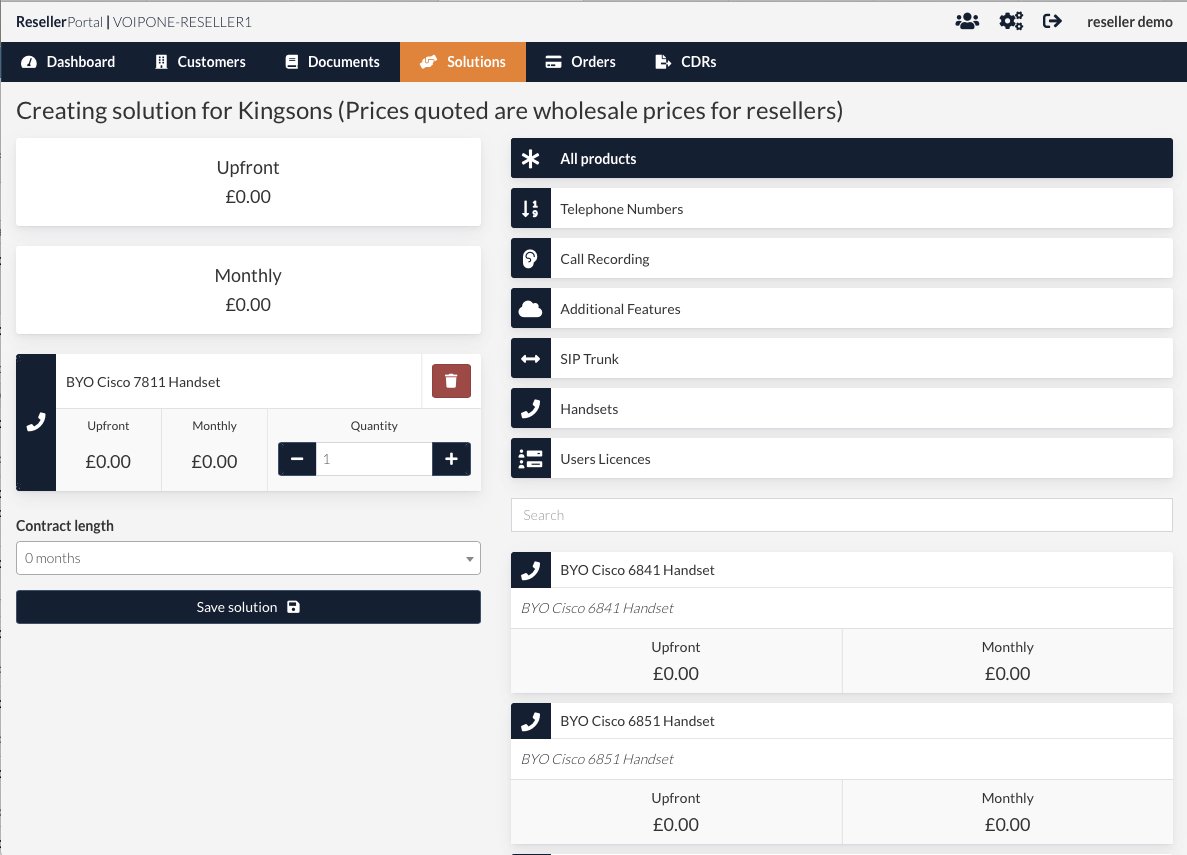Click the floppy disk icon on Save solution
The image size is (1187, 855).
coord(294,607)
